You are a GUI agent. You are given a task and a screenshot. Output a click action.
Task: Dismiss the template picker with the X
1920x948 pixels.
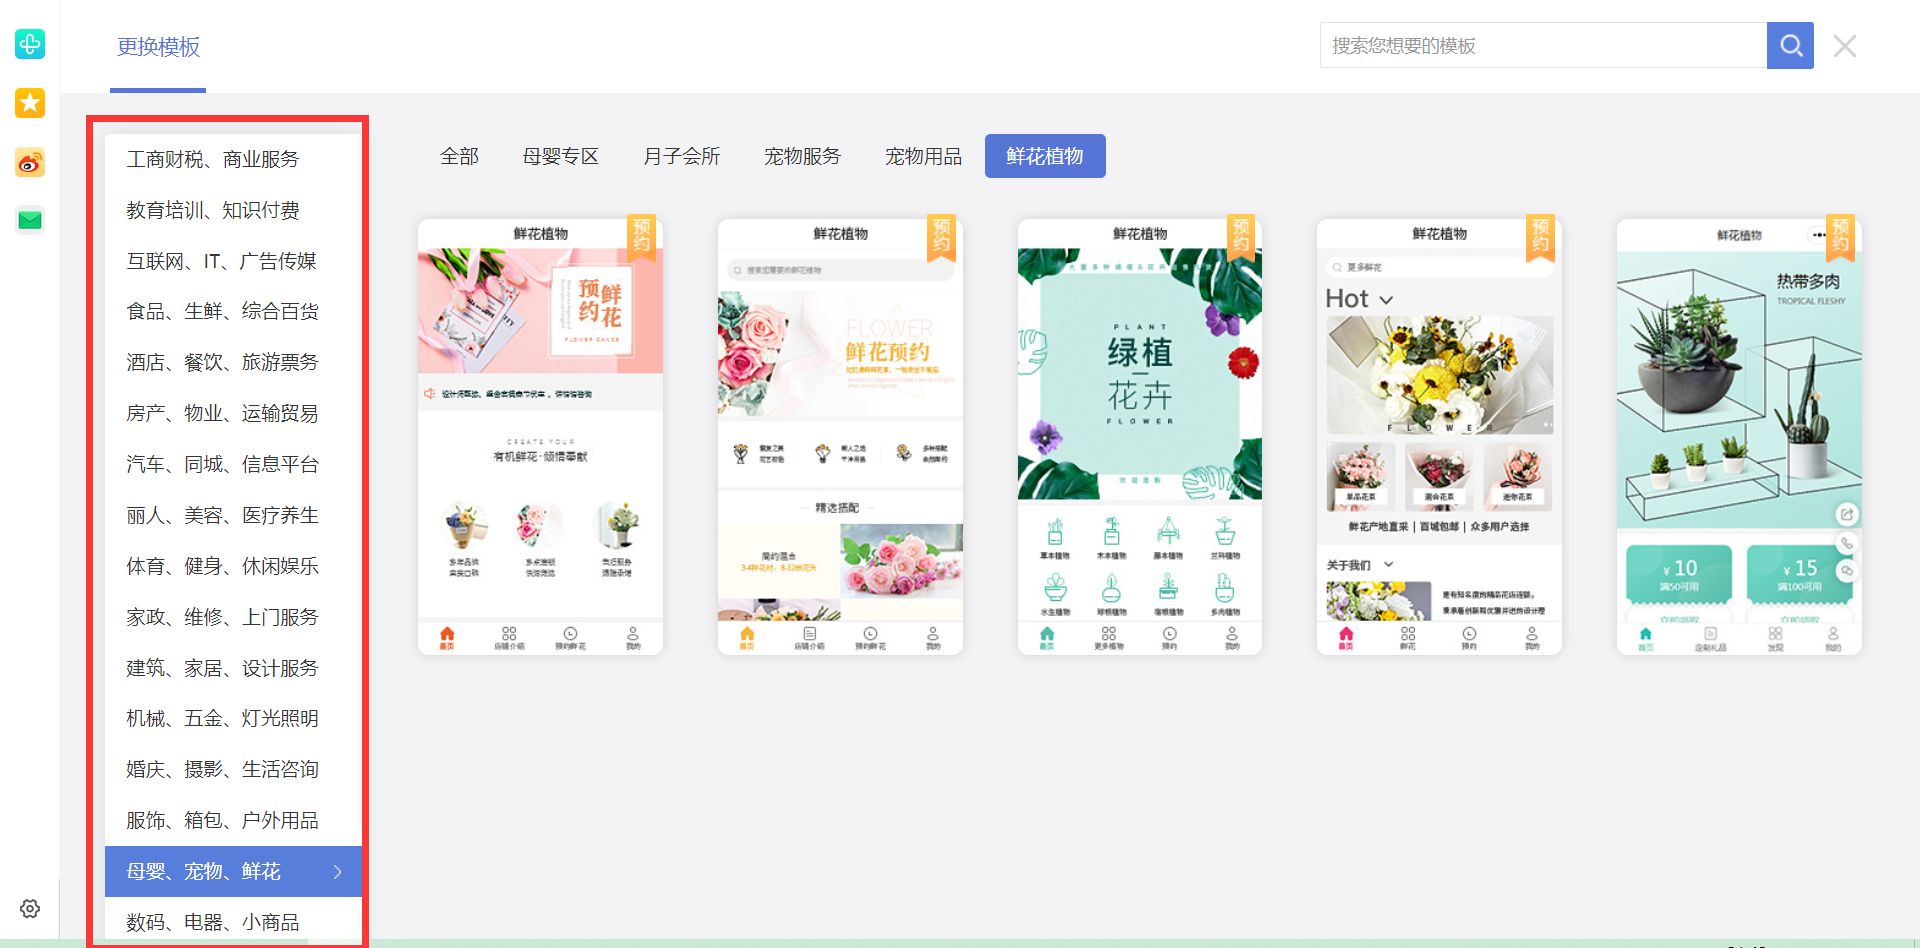coord(1844,46)
